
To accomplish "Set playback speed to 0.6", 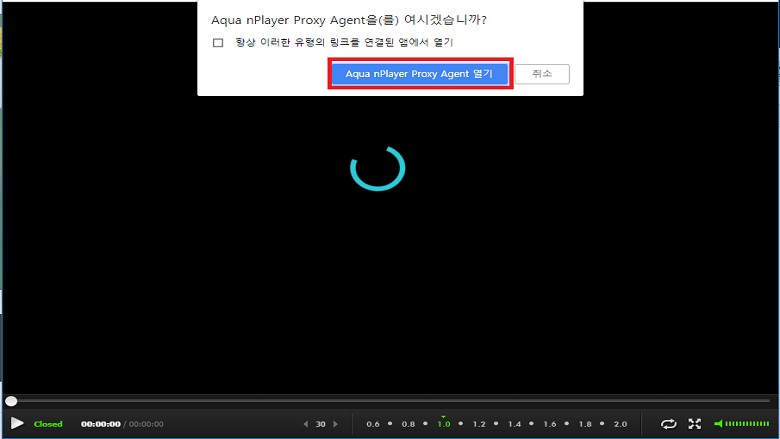I will [373, 424].
